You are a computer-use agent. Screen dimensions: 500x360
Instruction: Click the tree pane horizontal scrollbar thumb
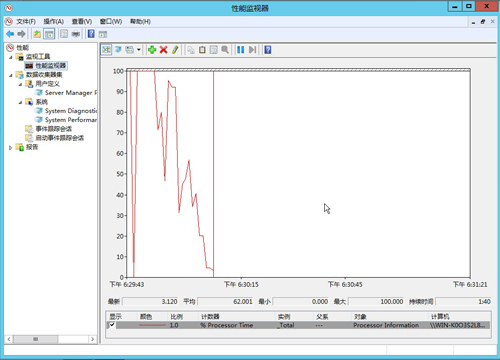(36, 339)
